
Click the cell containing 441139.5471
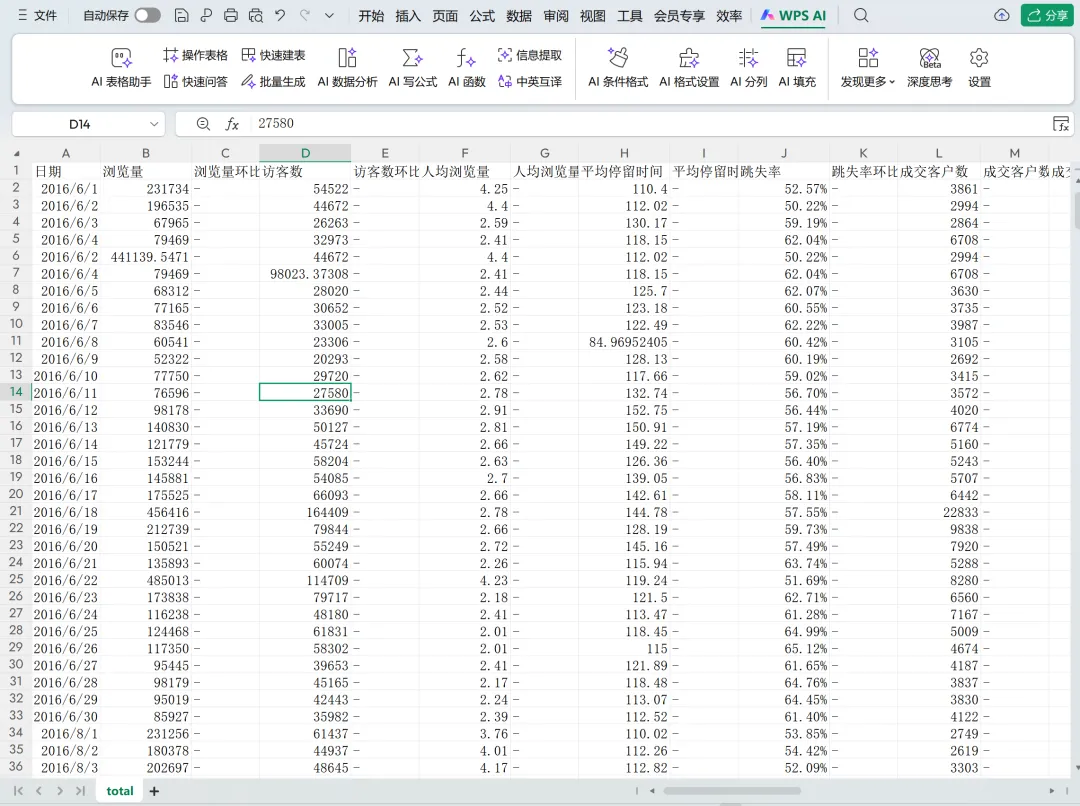click(x=146, y=256)
